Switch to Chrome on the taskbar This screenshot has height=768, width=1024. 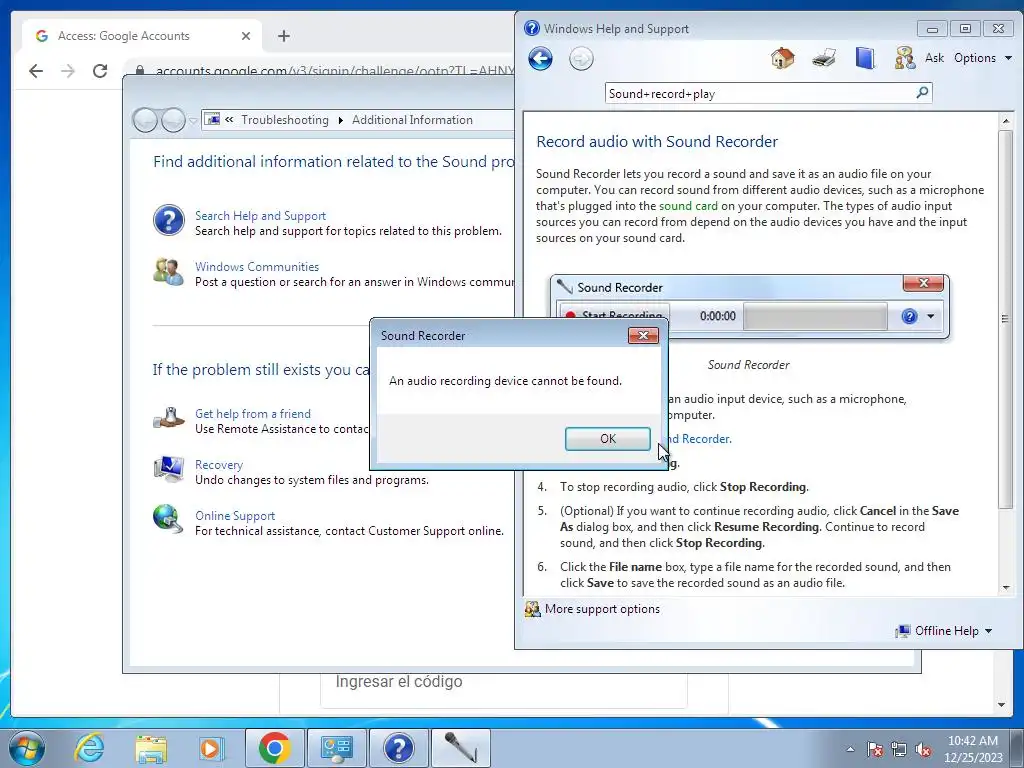[274, 748]
